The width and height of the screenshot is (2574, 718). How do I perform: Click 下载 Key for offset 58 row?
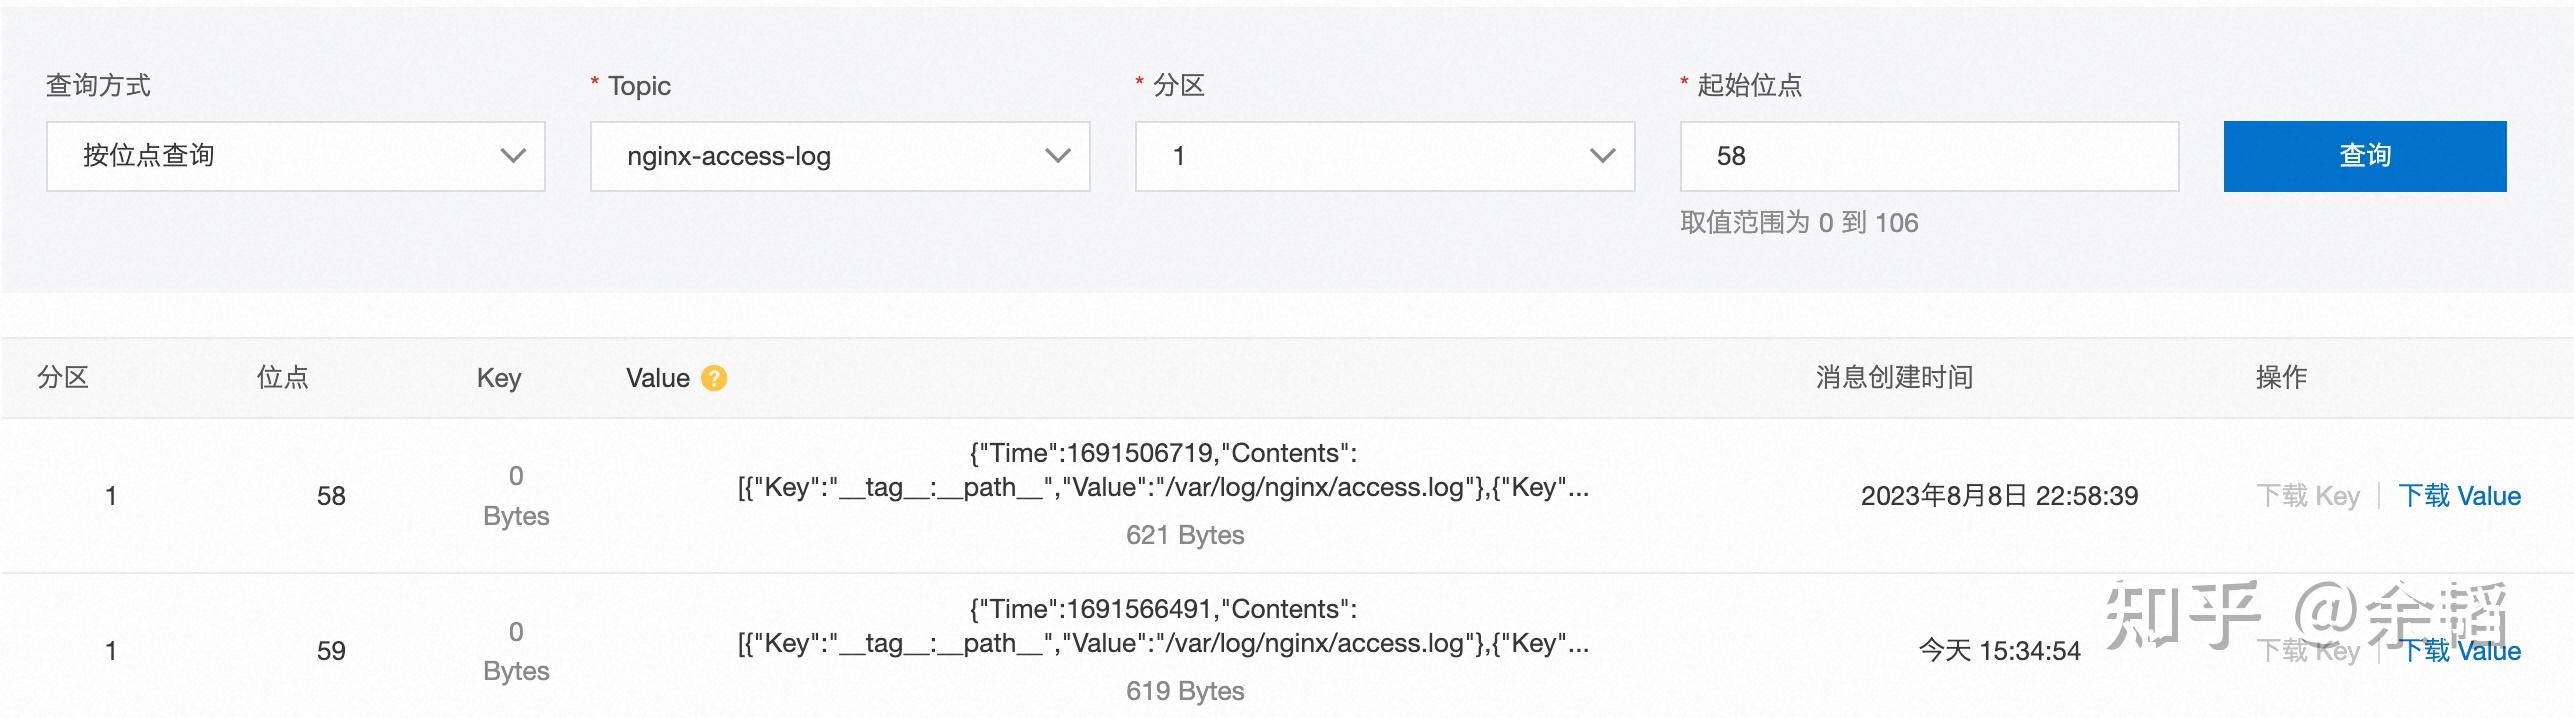click(2308, 496)
